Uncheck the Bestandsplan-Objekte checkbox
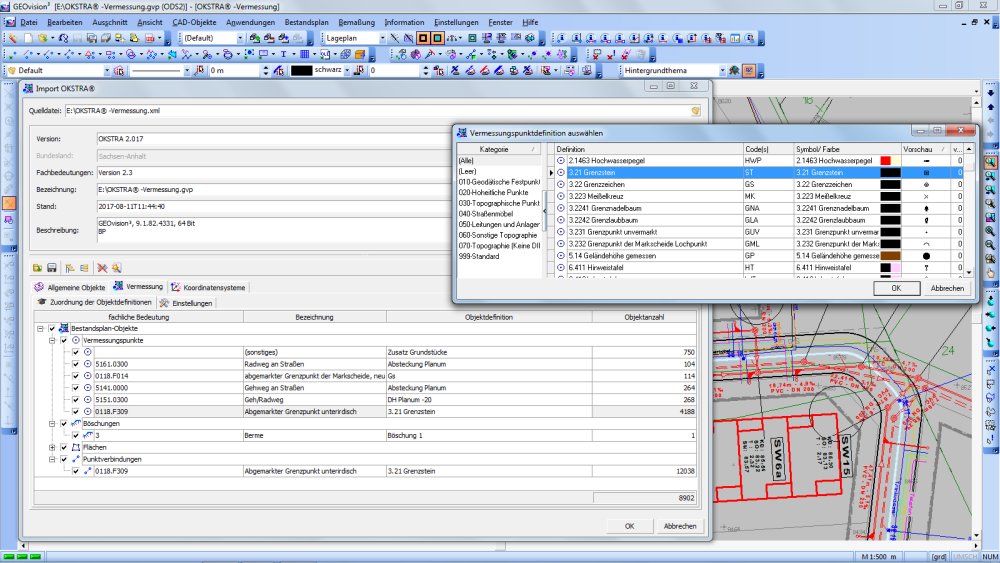 click(52, 328)
